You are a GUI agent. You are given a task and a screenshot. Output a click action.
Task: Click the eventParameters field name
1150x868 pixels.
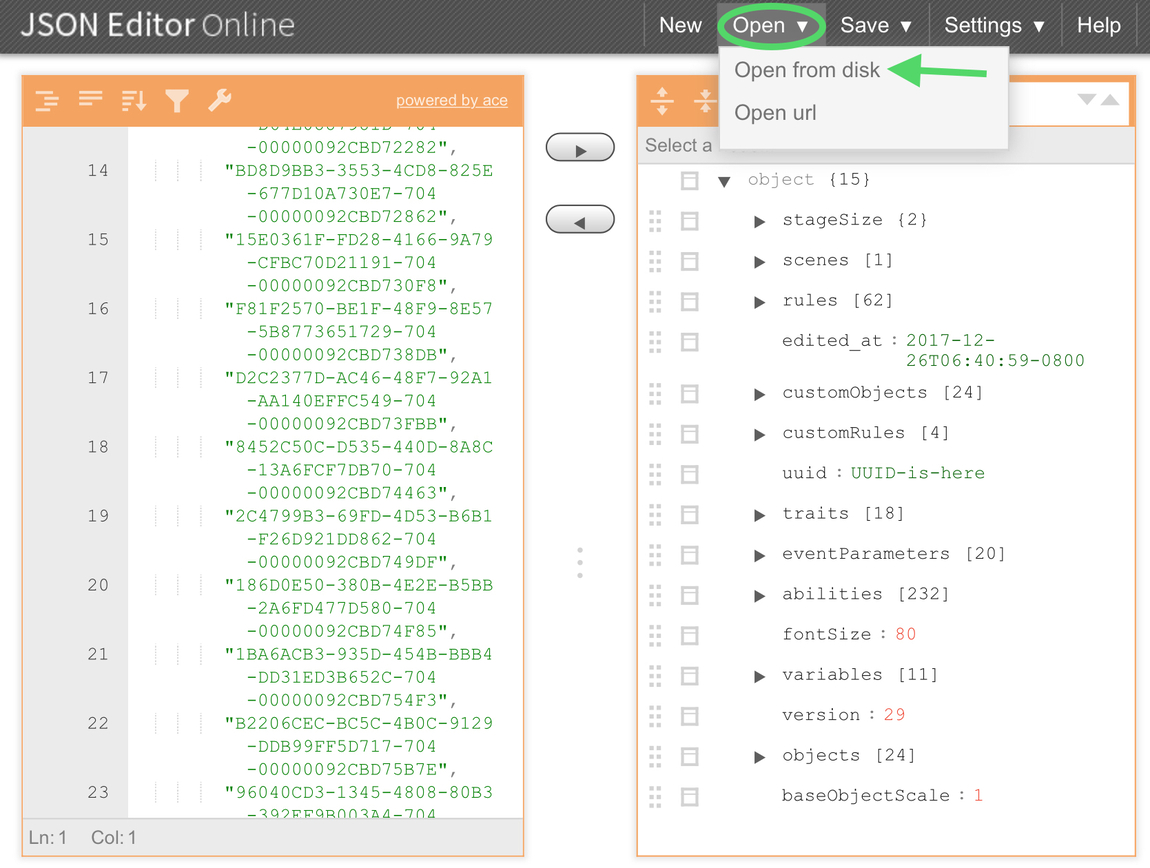pyautogui.click(x=865, y=554)
